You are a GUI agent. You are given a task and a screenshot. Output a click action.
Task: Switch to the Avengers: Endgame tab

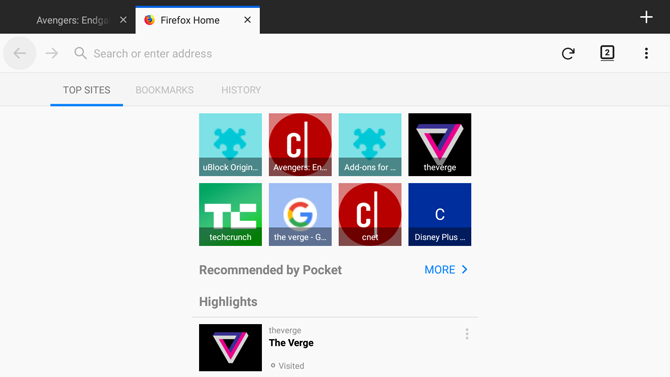(x=72, y=20)
